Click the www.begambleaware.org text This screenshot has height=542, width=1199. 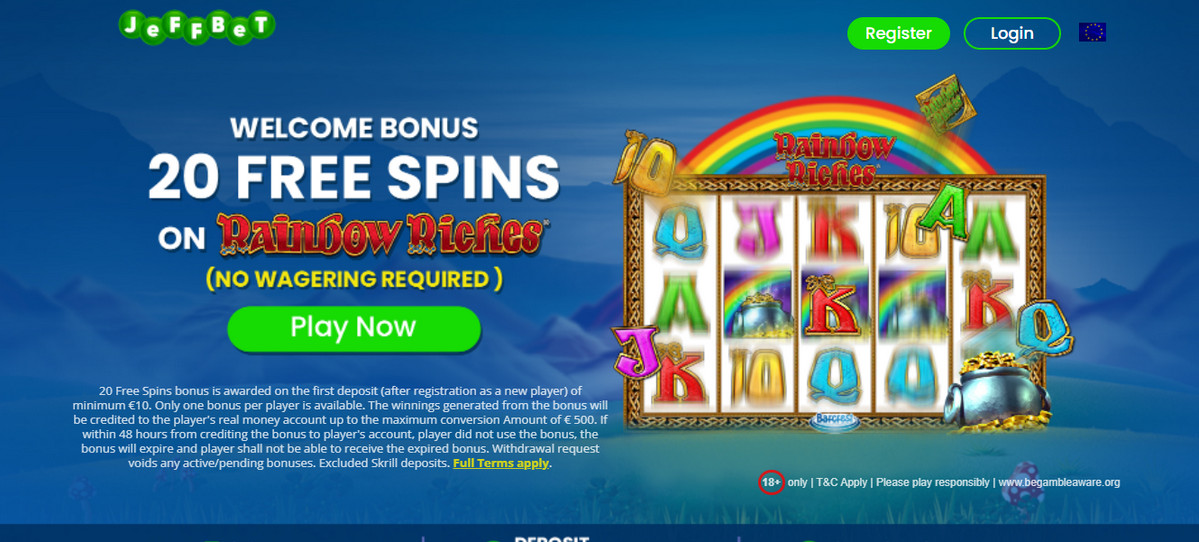(x=1059, y=482)
